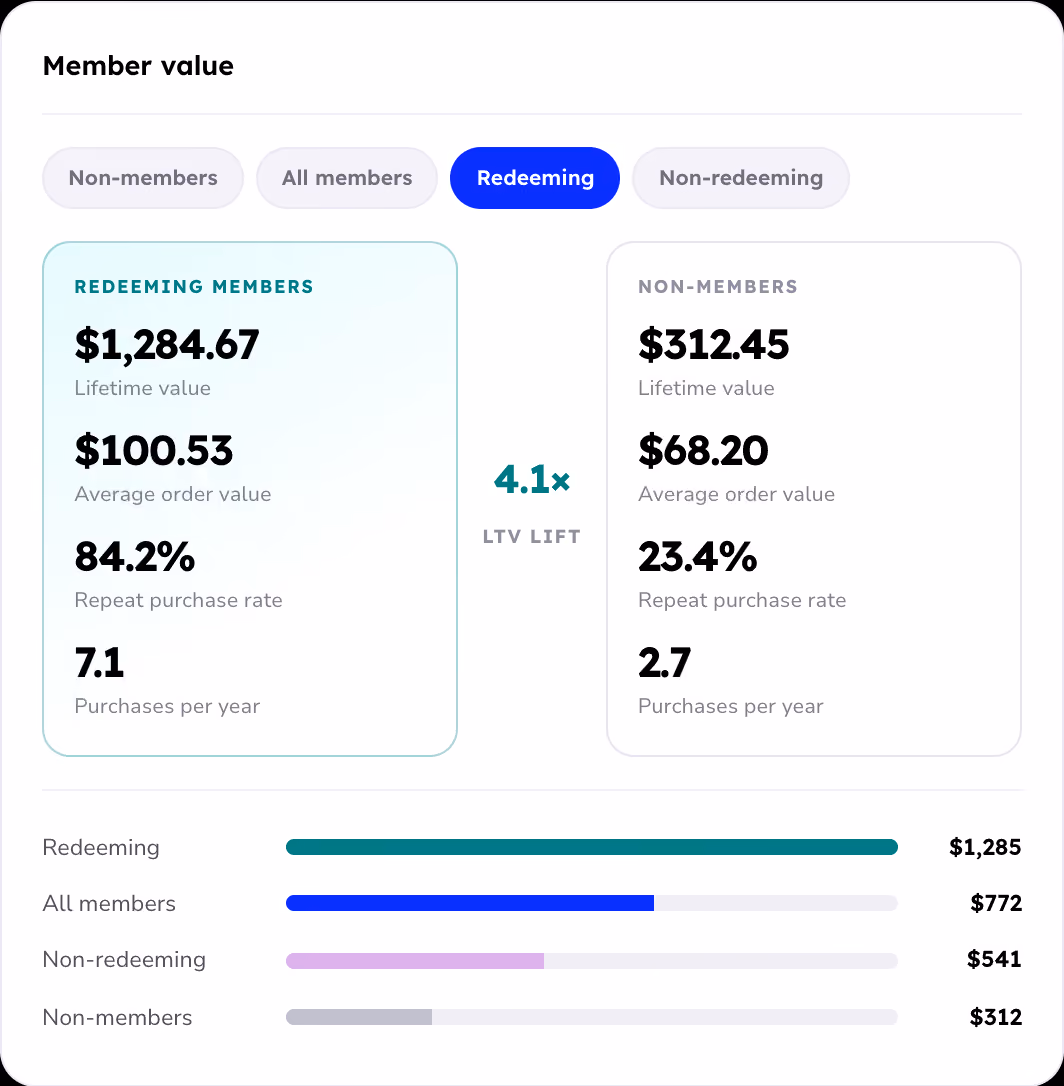Click the teal Redeeming progress bar
1064x1086 pixels.
592,847
